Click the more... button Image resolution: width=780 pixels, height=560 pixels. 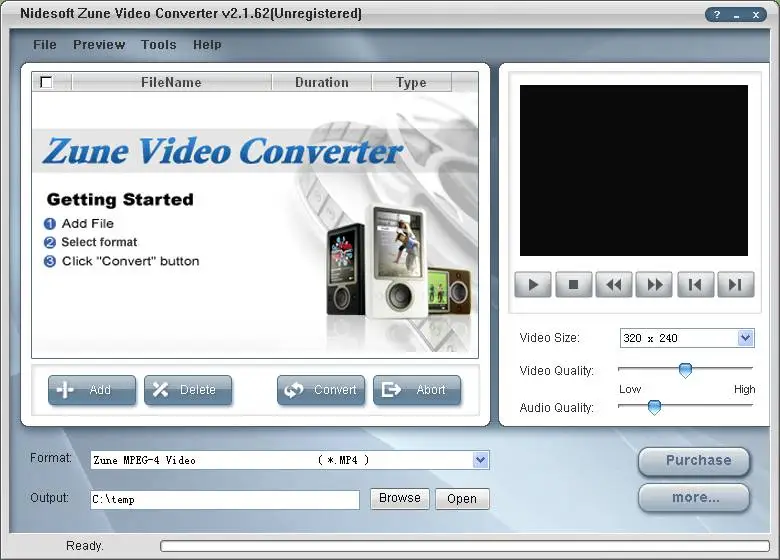tap(694, 498)
